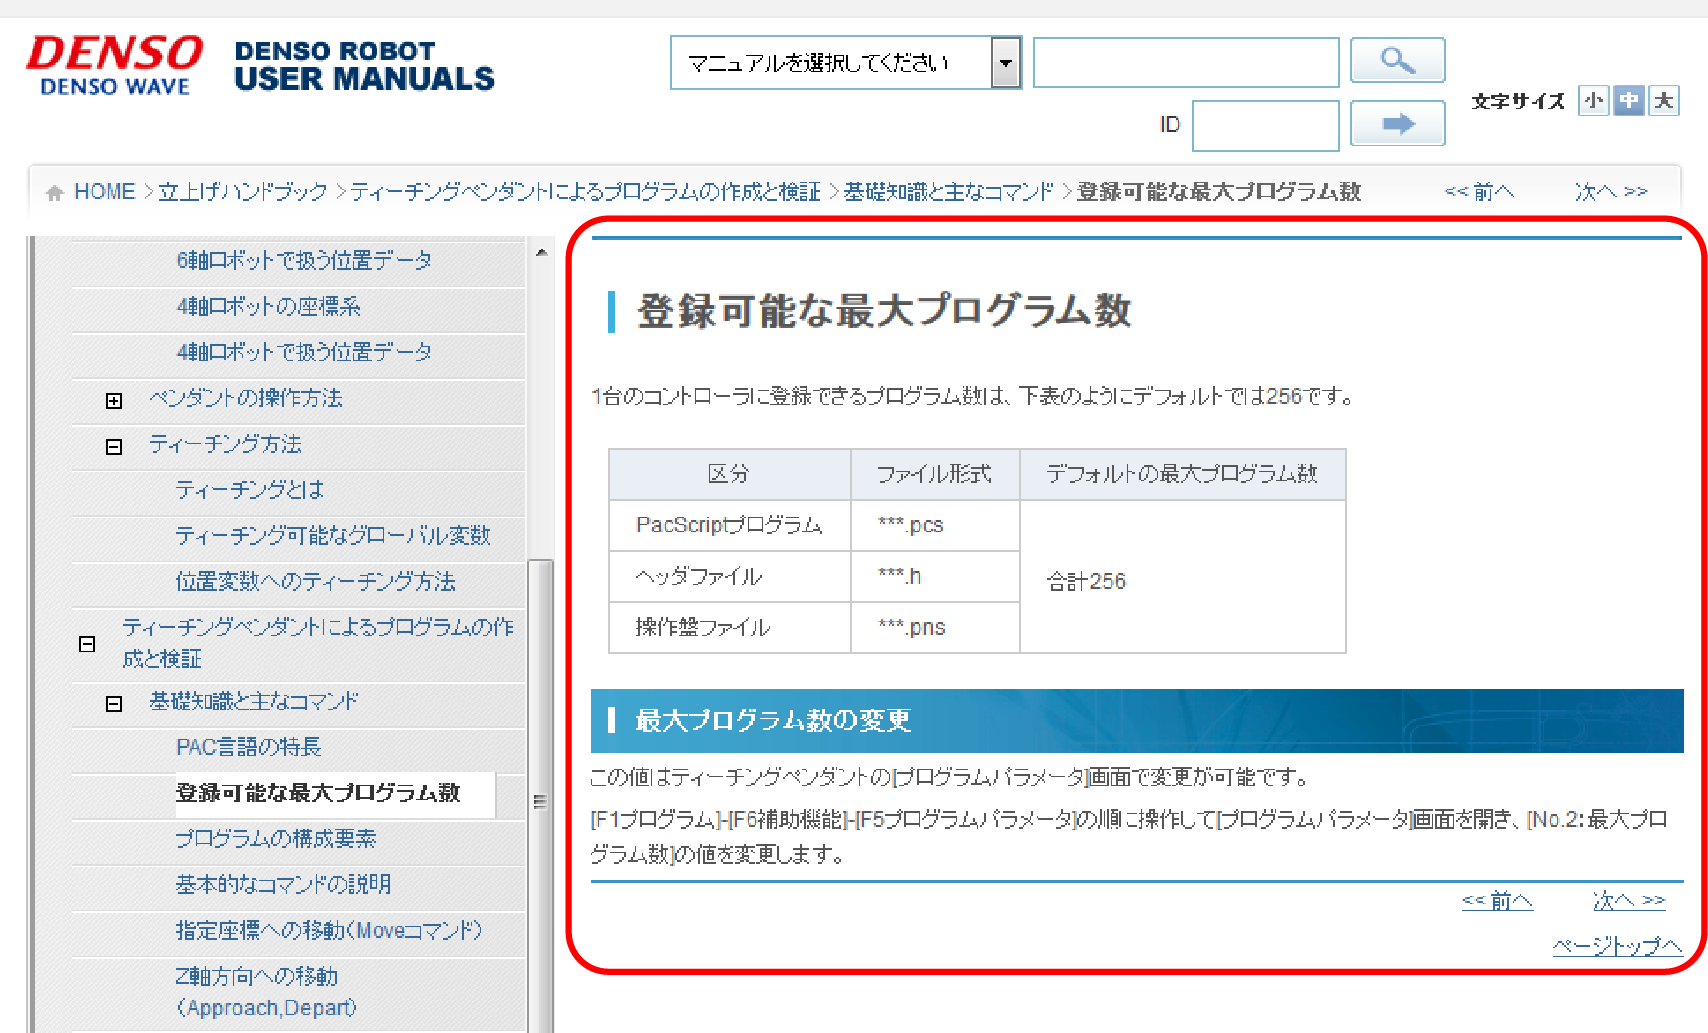The height and width of the screenshot is (1033, 1708).
Task: Set font size to small (小)
Action: tap(1593, 101)
